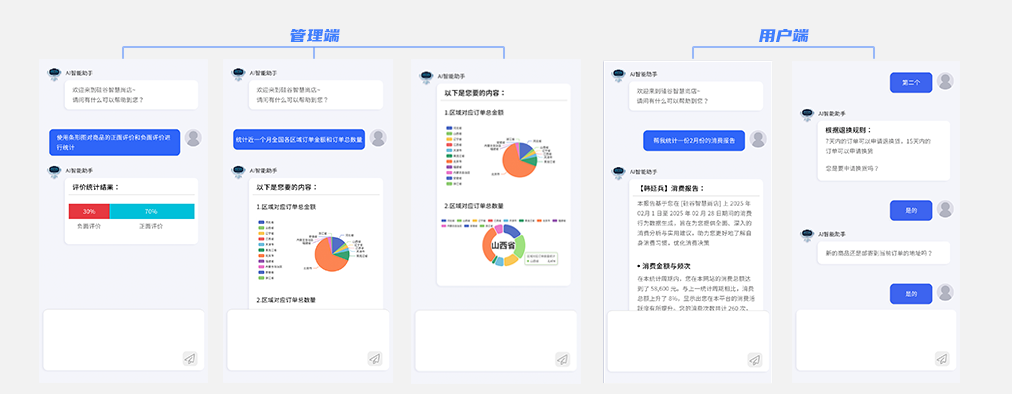
Task: Click the pie chart above the donut chart
Action: tap(519, 159)
